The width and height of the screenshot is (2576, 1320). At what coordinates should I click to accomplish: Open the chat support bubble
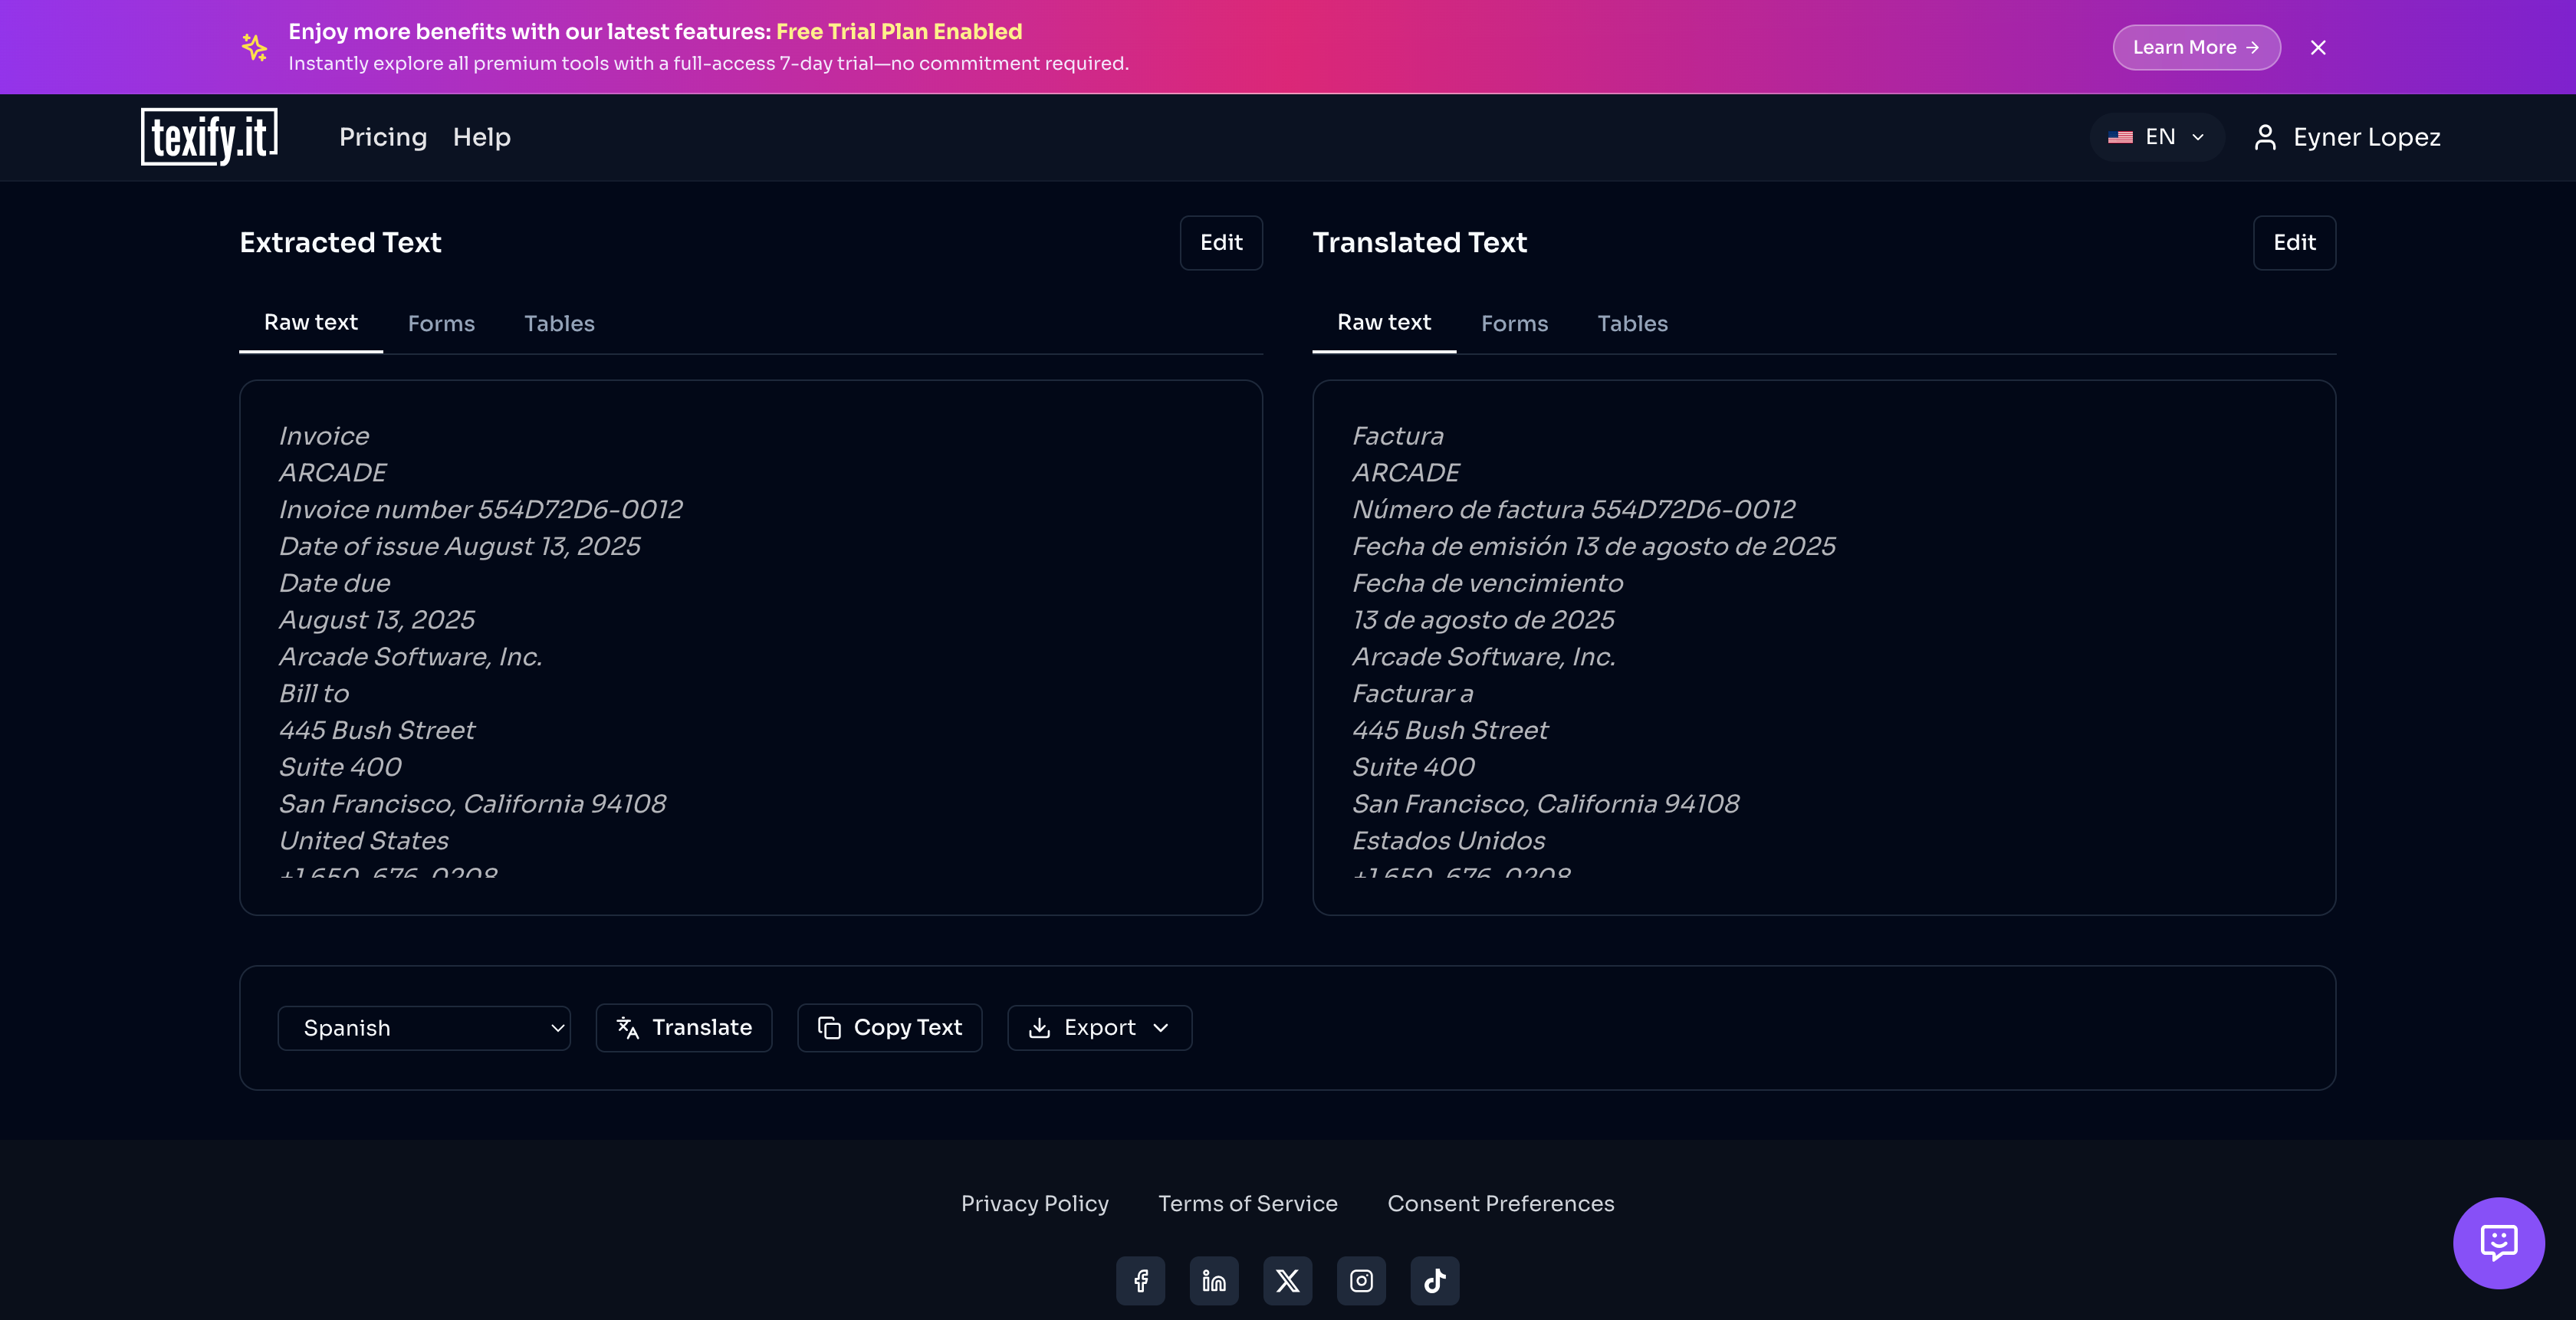tap(2498, 1243)
